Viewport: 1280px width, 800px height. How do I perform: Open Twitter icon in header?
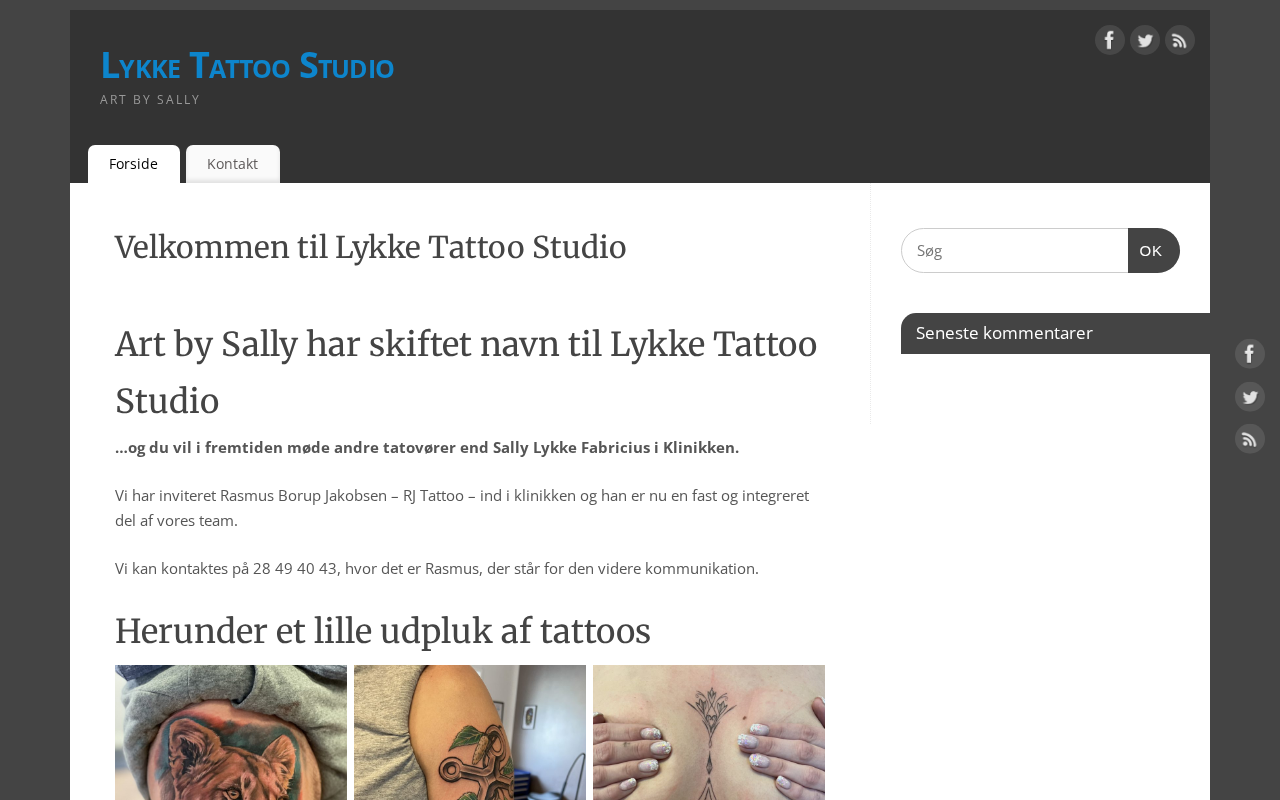[x=1145, y=40]
